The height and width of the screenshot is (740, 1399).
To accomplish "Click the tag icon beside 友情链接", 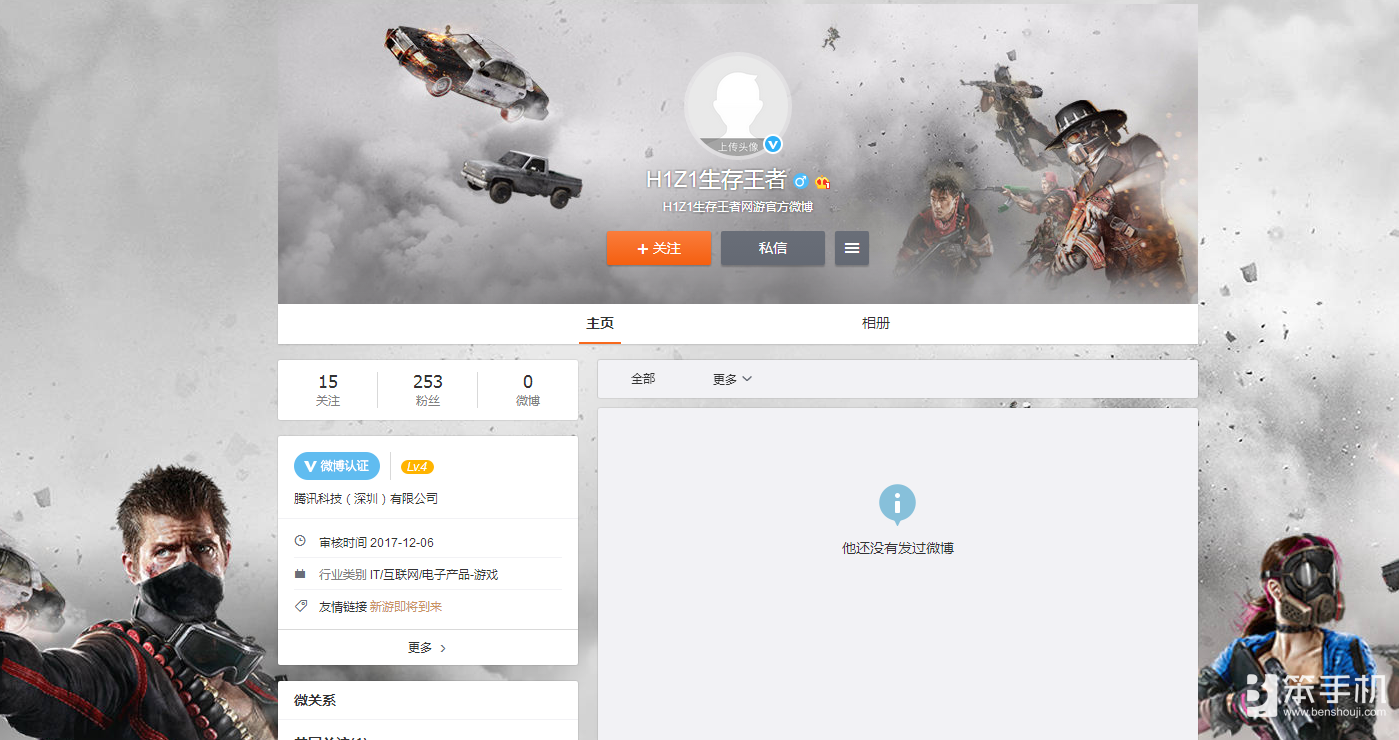I will tap(300, 606).
